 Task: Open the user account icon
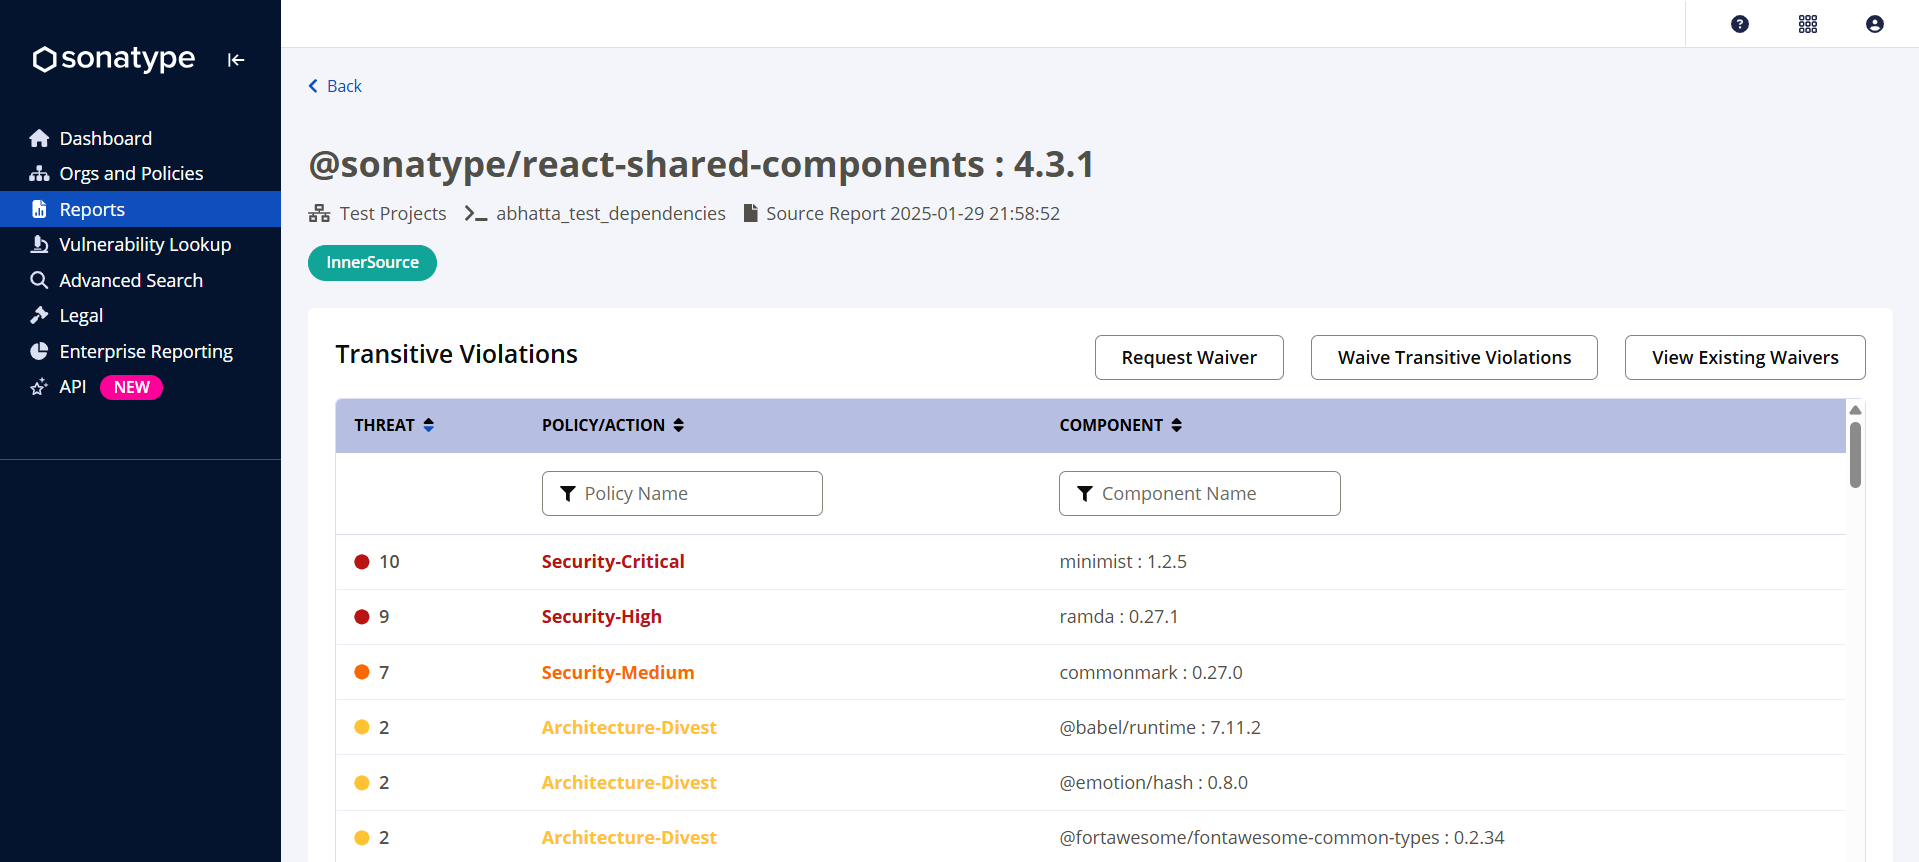pos(1875,24)
